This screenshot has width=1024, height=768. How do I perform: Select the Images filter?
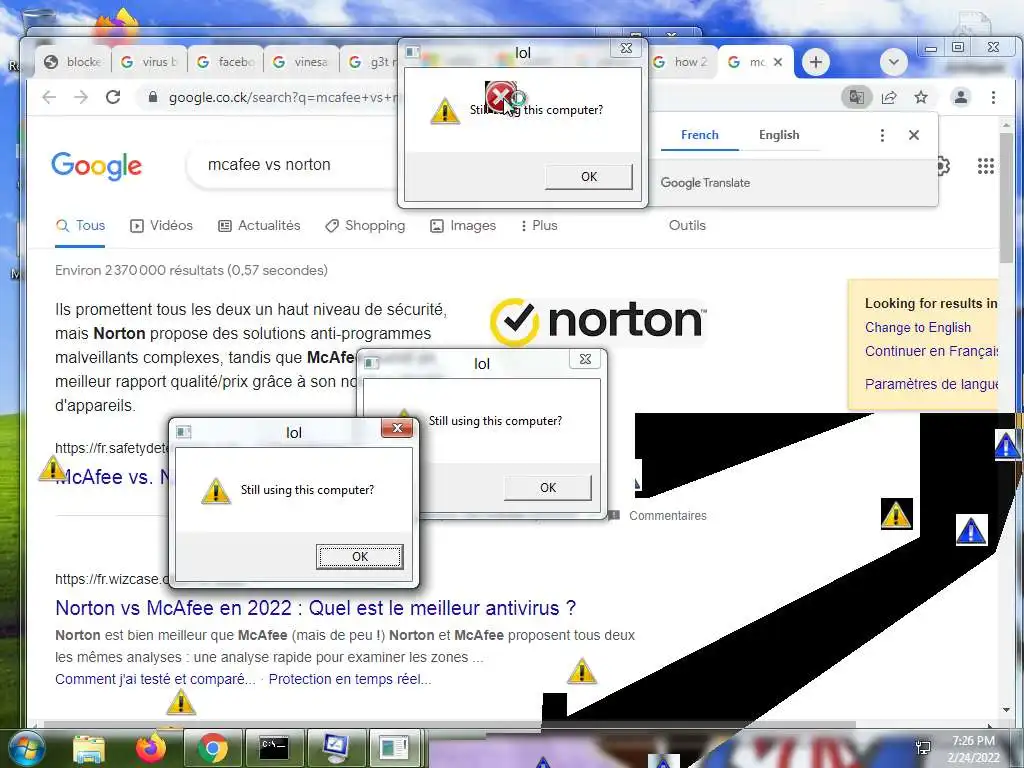pyautogui.click(x=463, y=225)
